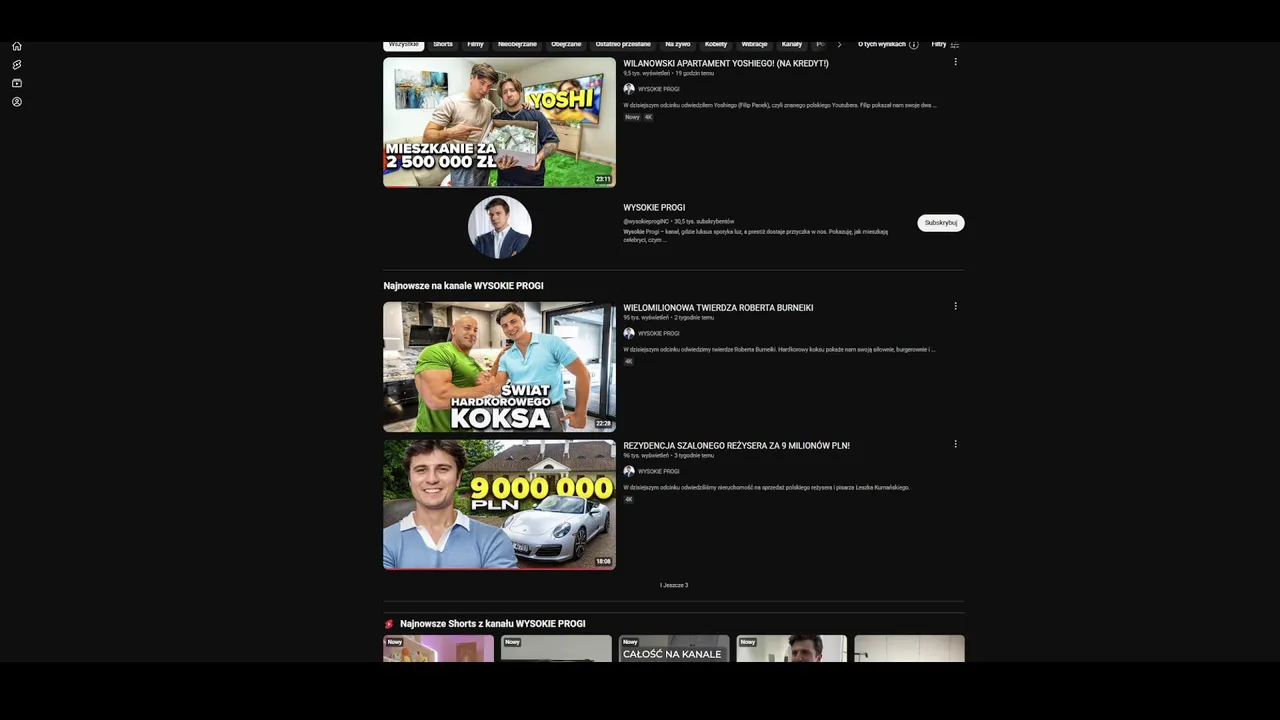Select the Shorts filter chip
1280x720 pixels.
click(443, 44)
